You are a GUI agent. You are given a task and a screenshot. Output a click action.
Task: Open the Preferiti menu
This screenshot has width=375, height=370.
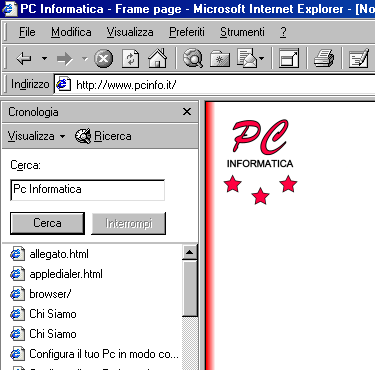coord(187,32)
